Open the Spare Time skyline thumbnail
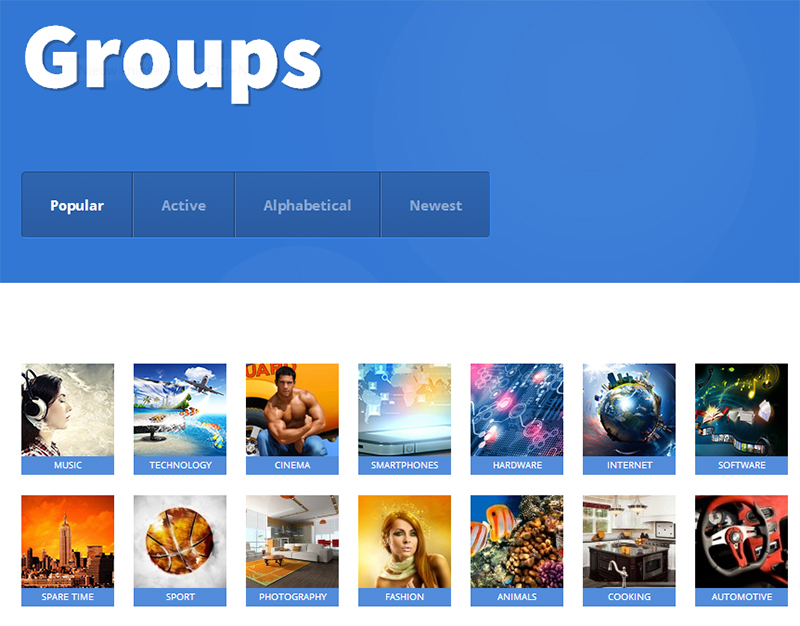 67,541
